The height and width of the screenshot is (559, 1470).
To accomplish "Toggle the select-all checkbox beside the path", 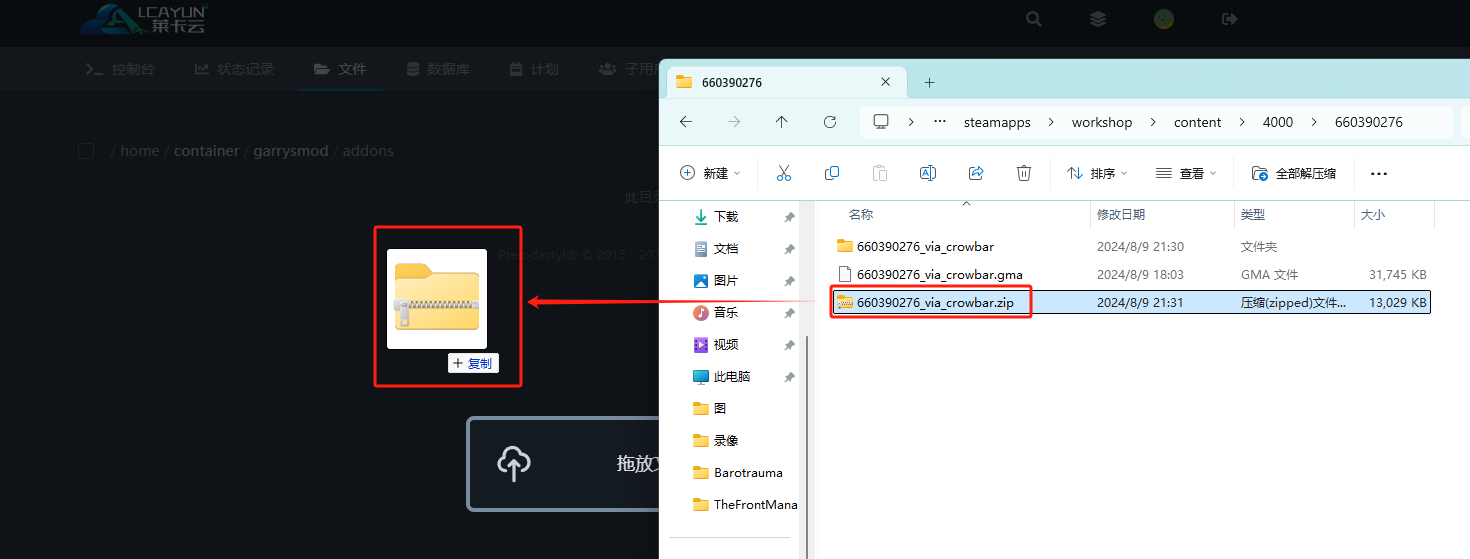I will 86,151.
